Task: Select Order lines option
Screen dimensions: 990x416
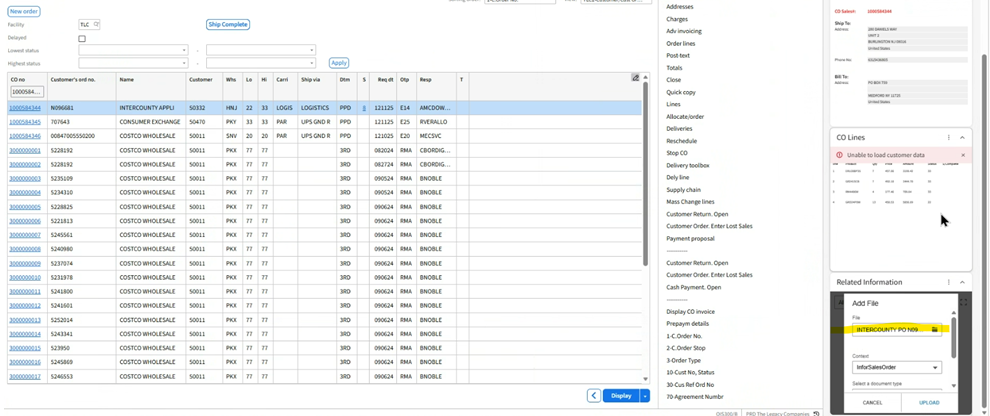Action: pos(681,44)
